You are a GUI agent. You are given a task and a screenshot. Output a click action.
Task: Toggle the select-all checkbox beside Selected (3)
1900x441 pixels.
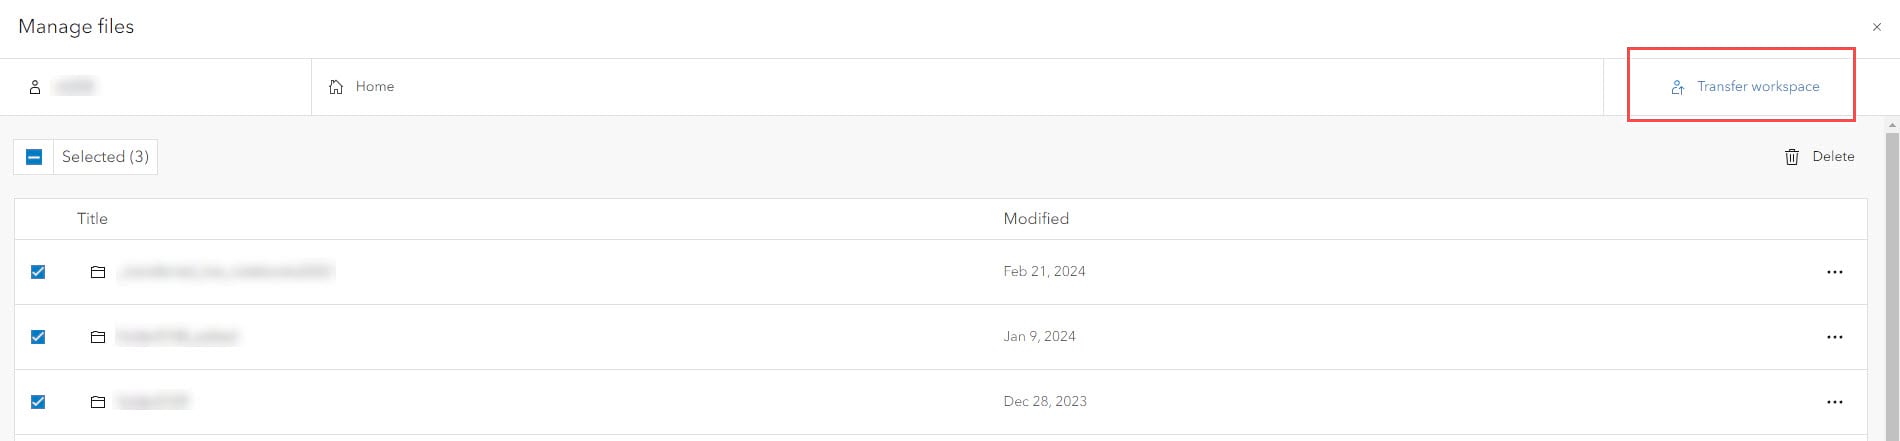(x=34, y=157)
